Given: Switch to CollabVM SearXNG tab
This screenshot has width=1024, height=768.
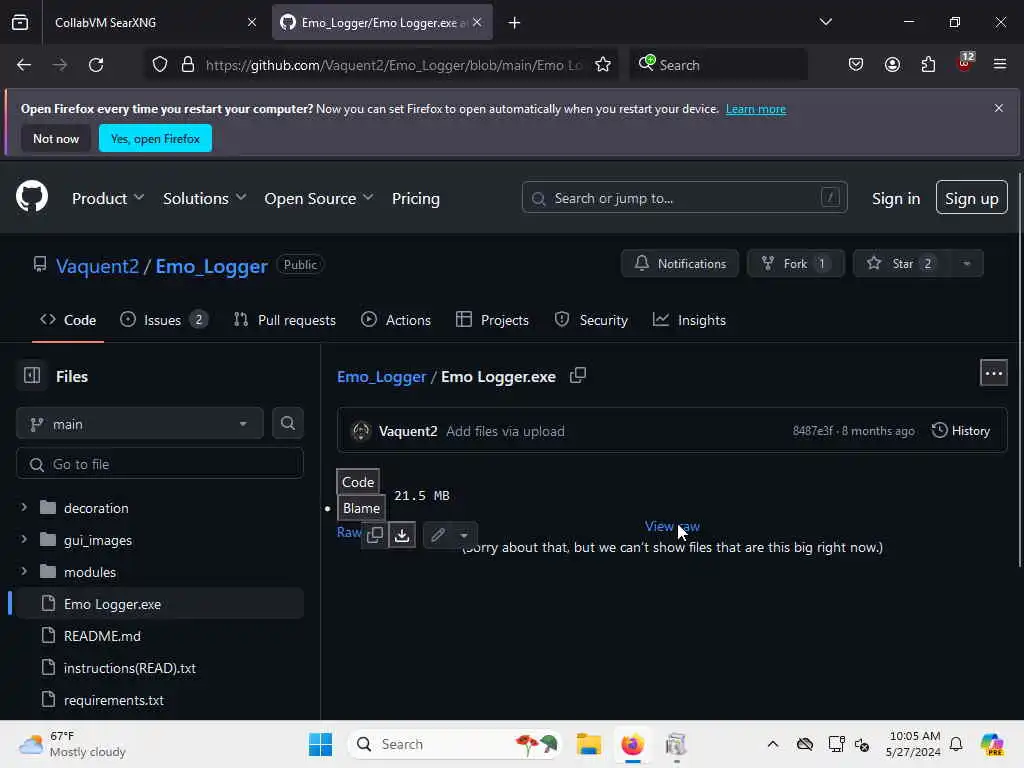Looking at the screenshot, I should pyautogui.click(x=153, y=22).
